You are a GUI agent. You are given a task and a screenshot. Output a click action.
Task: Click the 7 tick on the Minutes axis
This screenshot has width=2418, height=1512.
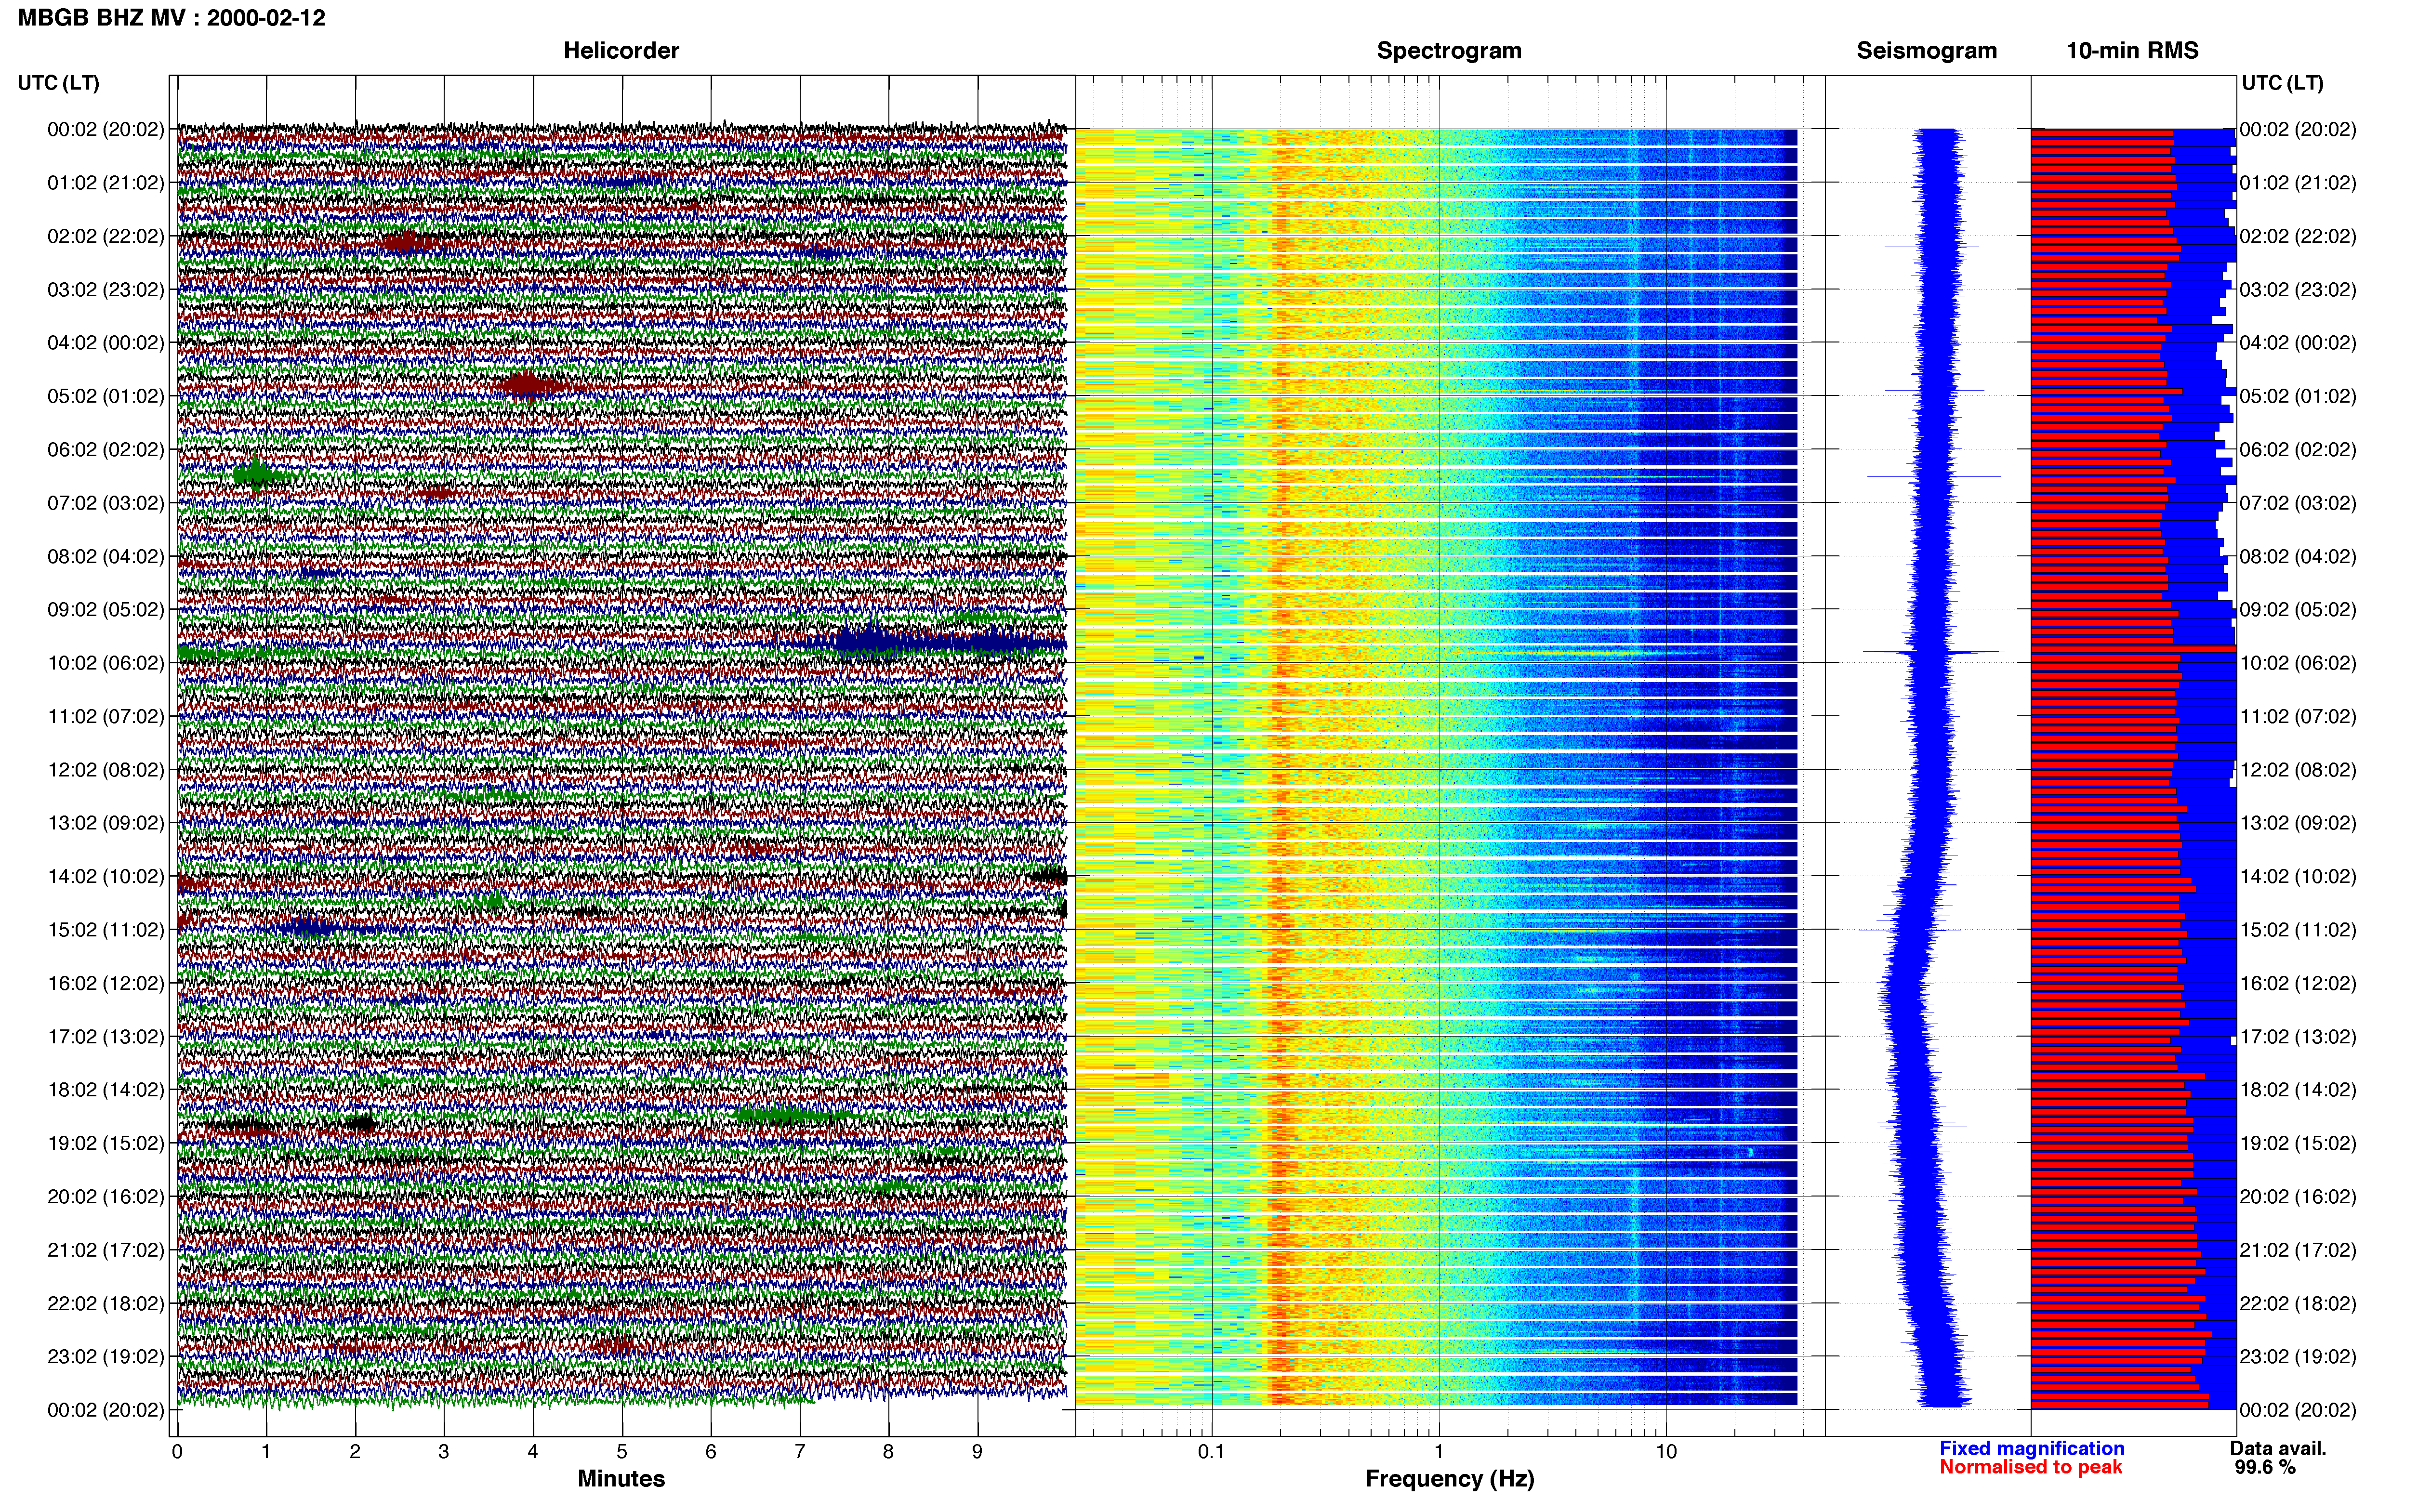(x=800, y=1452)
